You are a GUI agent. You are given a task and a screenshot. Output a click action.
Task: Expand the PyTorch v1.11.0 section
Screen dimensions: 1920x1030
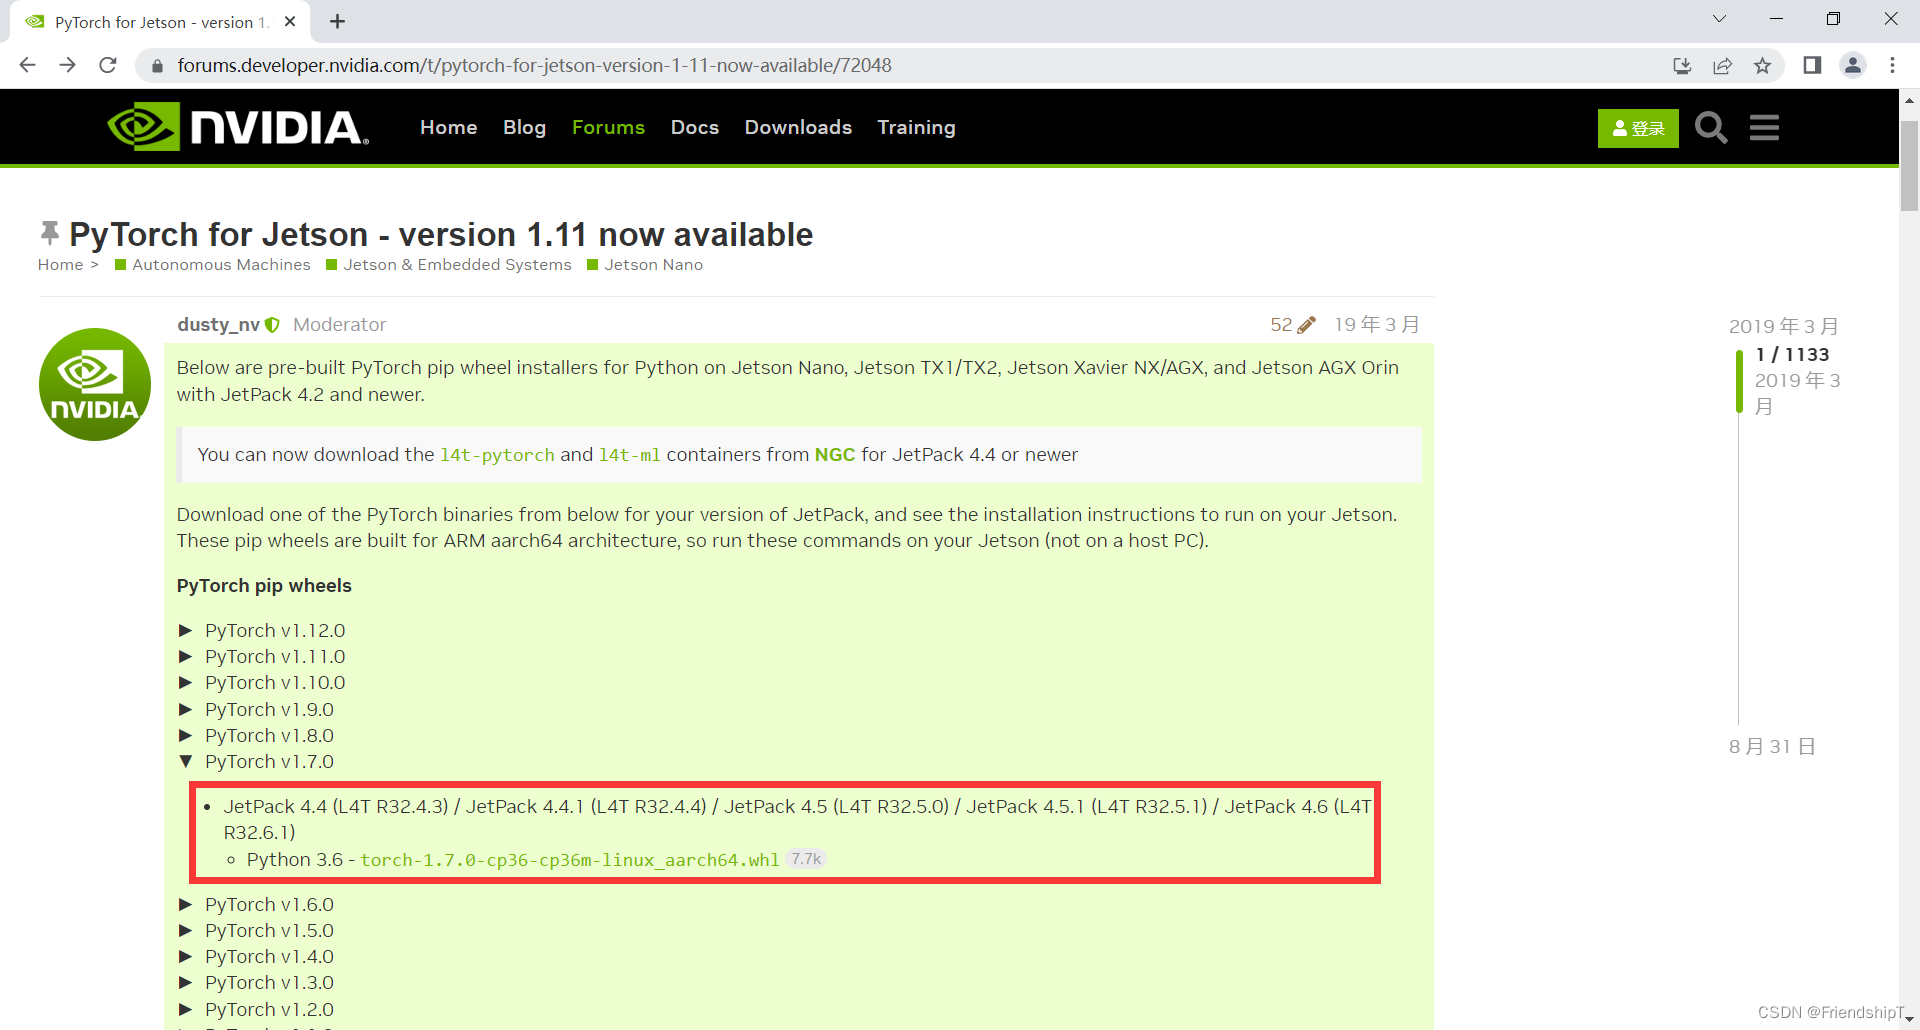[262, 656]
